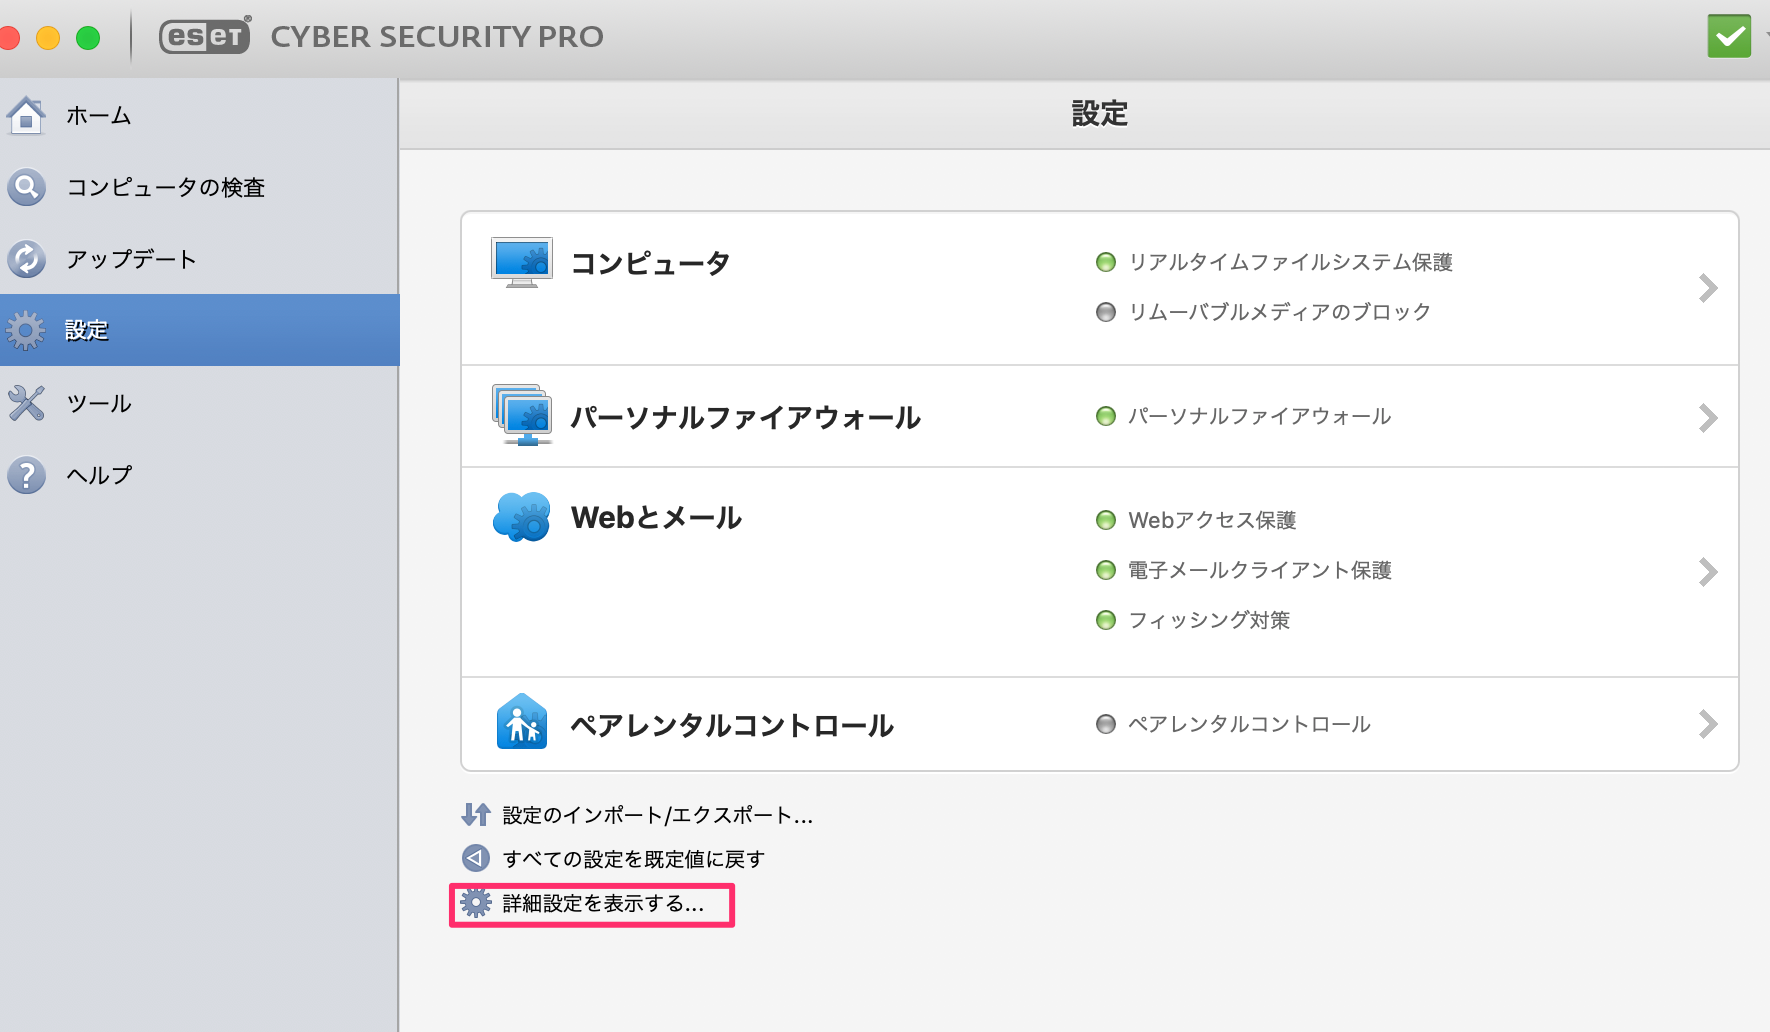Expand the パーソナルファイアウォール row chevron

[1708, 417]
